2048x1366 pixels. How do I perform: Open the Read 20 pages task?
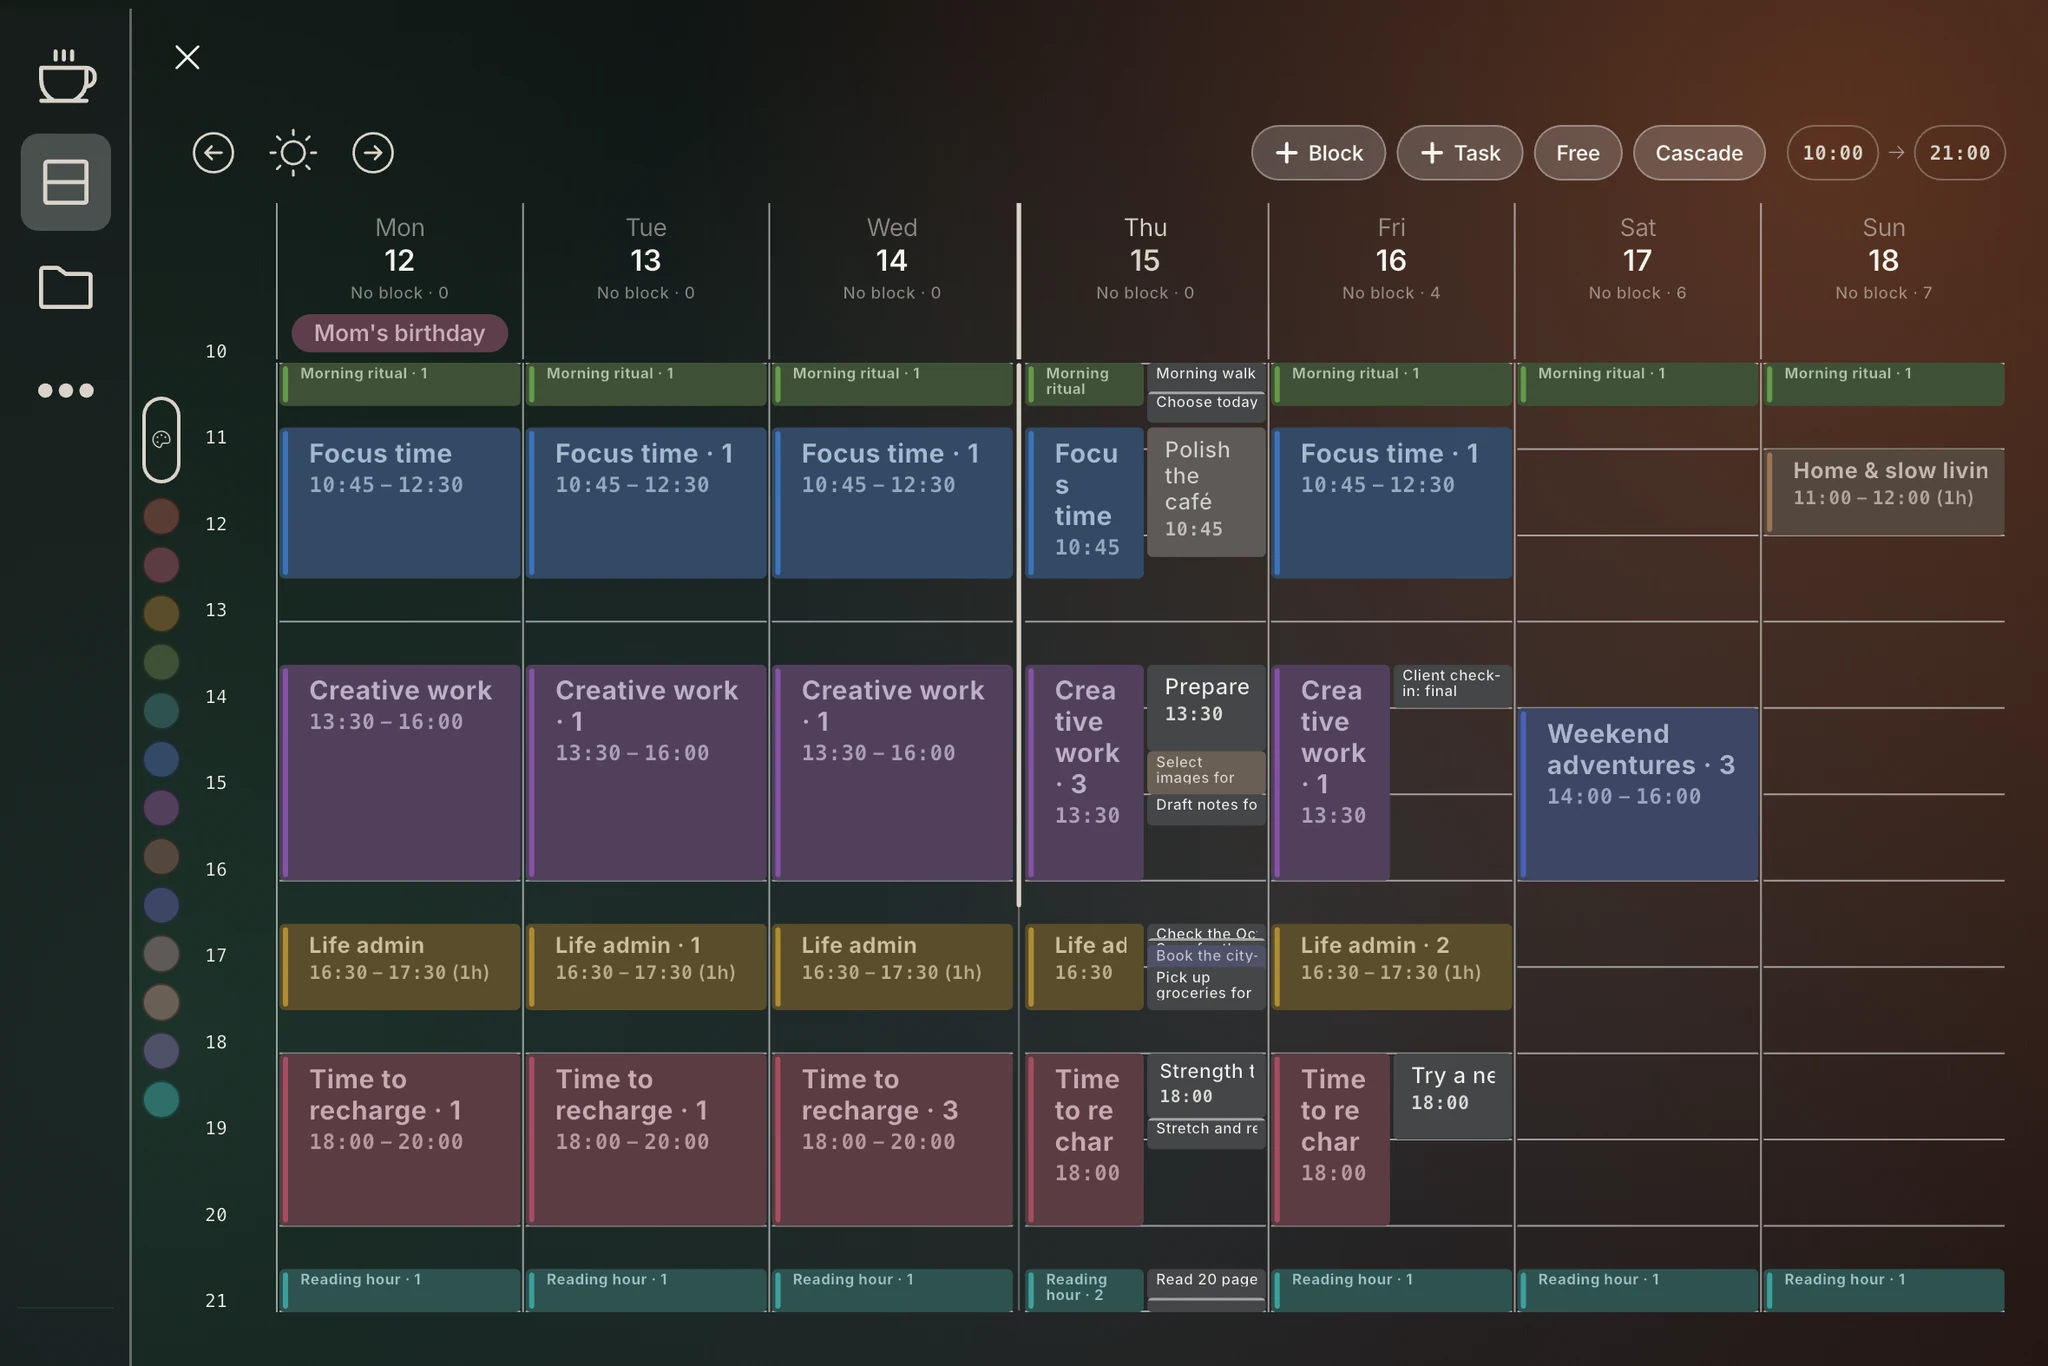tap(1206, 1282)
